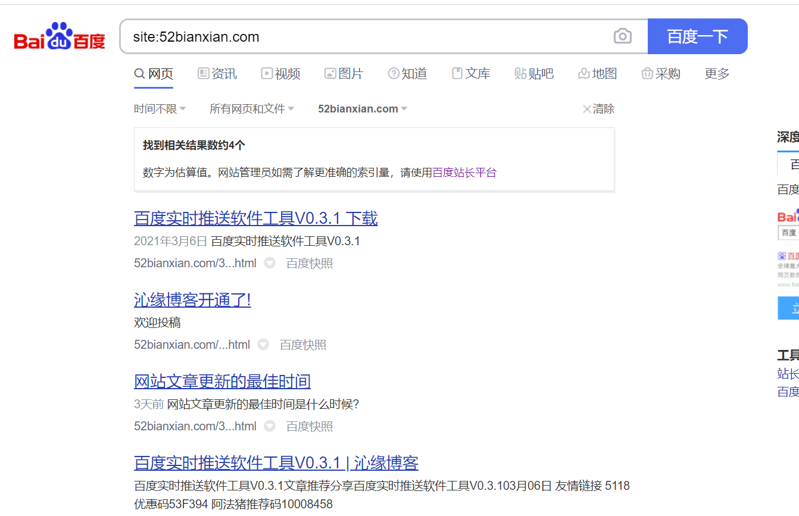799x516 pixels.
Task: Expand the 时间不限 time filter
Action: click(159, 108)
